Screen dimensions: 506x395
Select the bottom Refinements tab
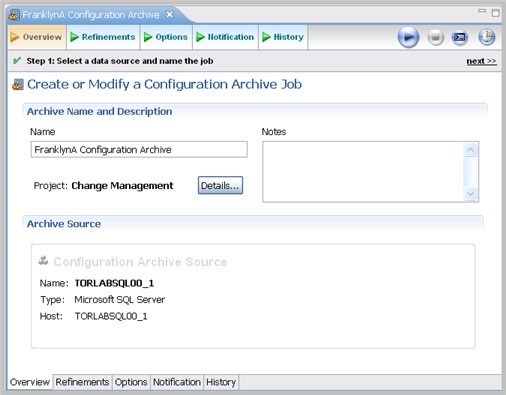click(x=82, y=382)
